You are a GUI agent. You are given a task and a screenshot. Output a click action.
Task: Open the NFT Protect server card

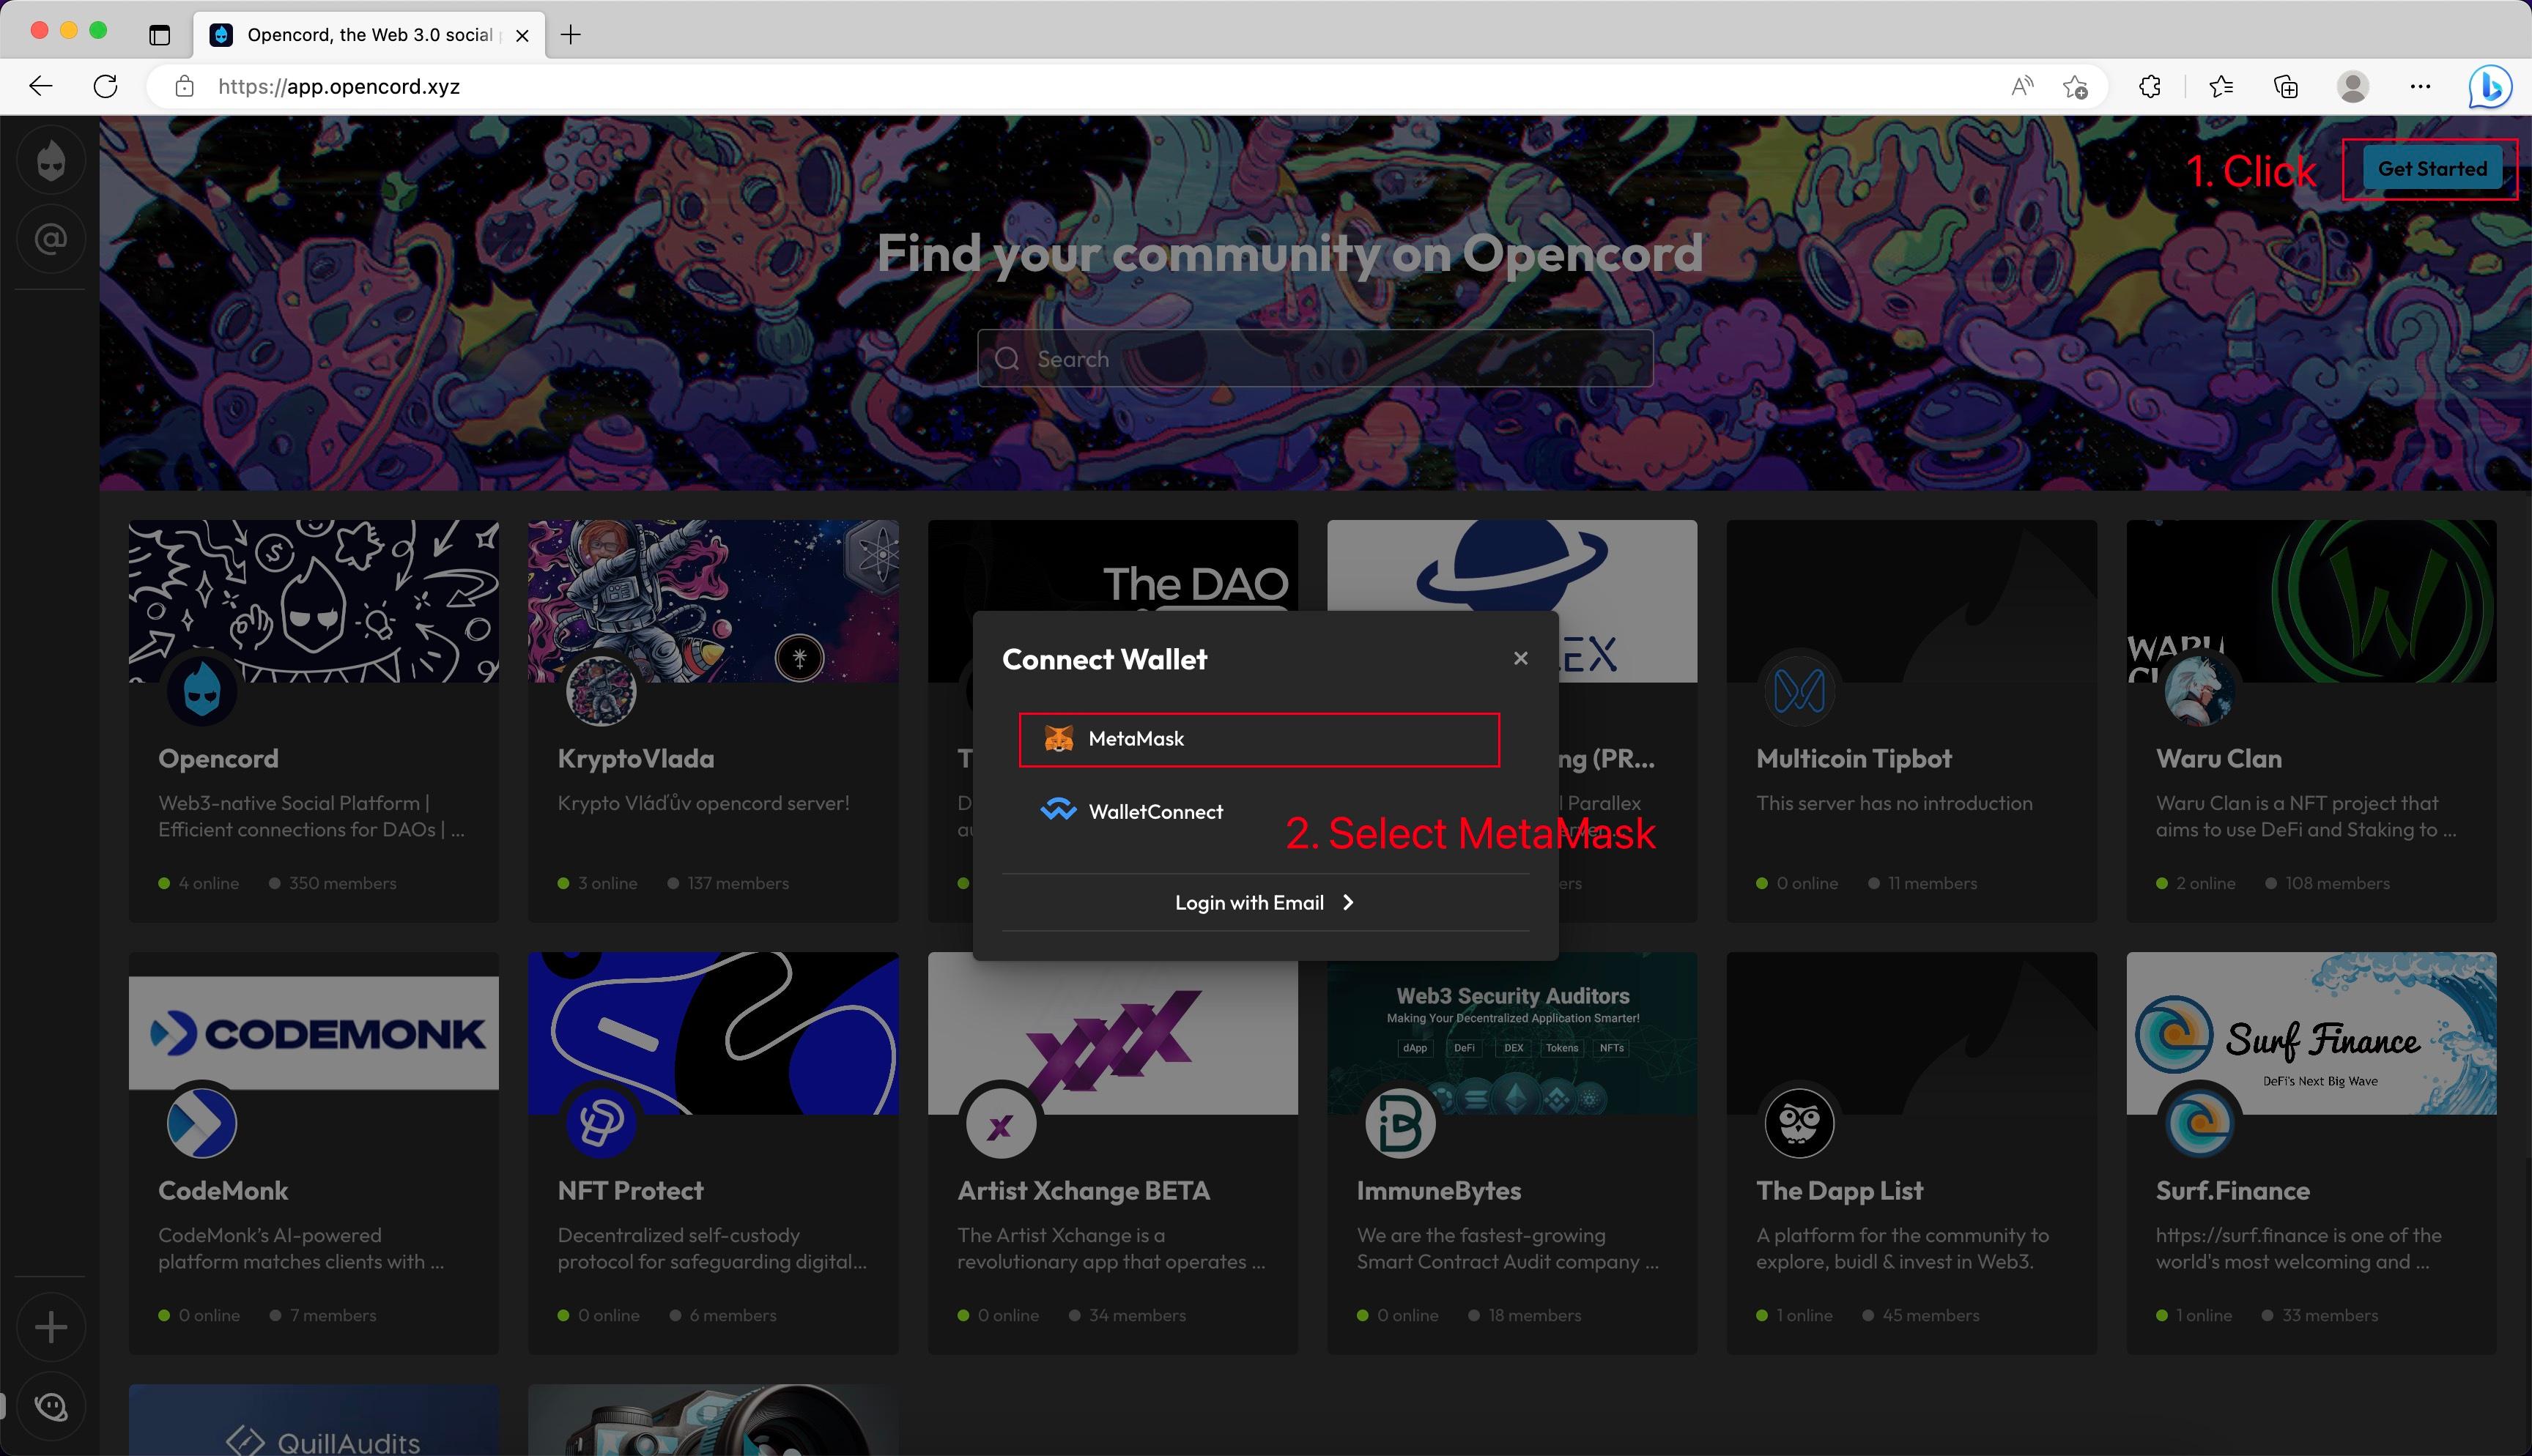pyautogui.click(x=713, y=1152)
